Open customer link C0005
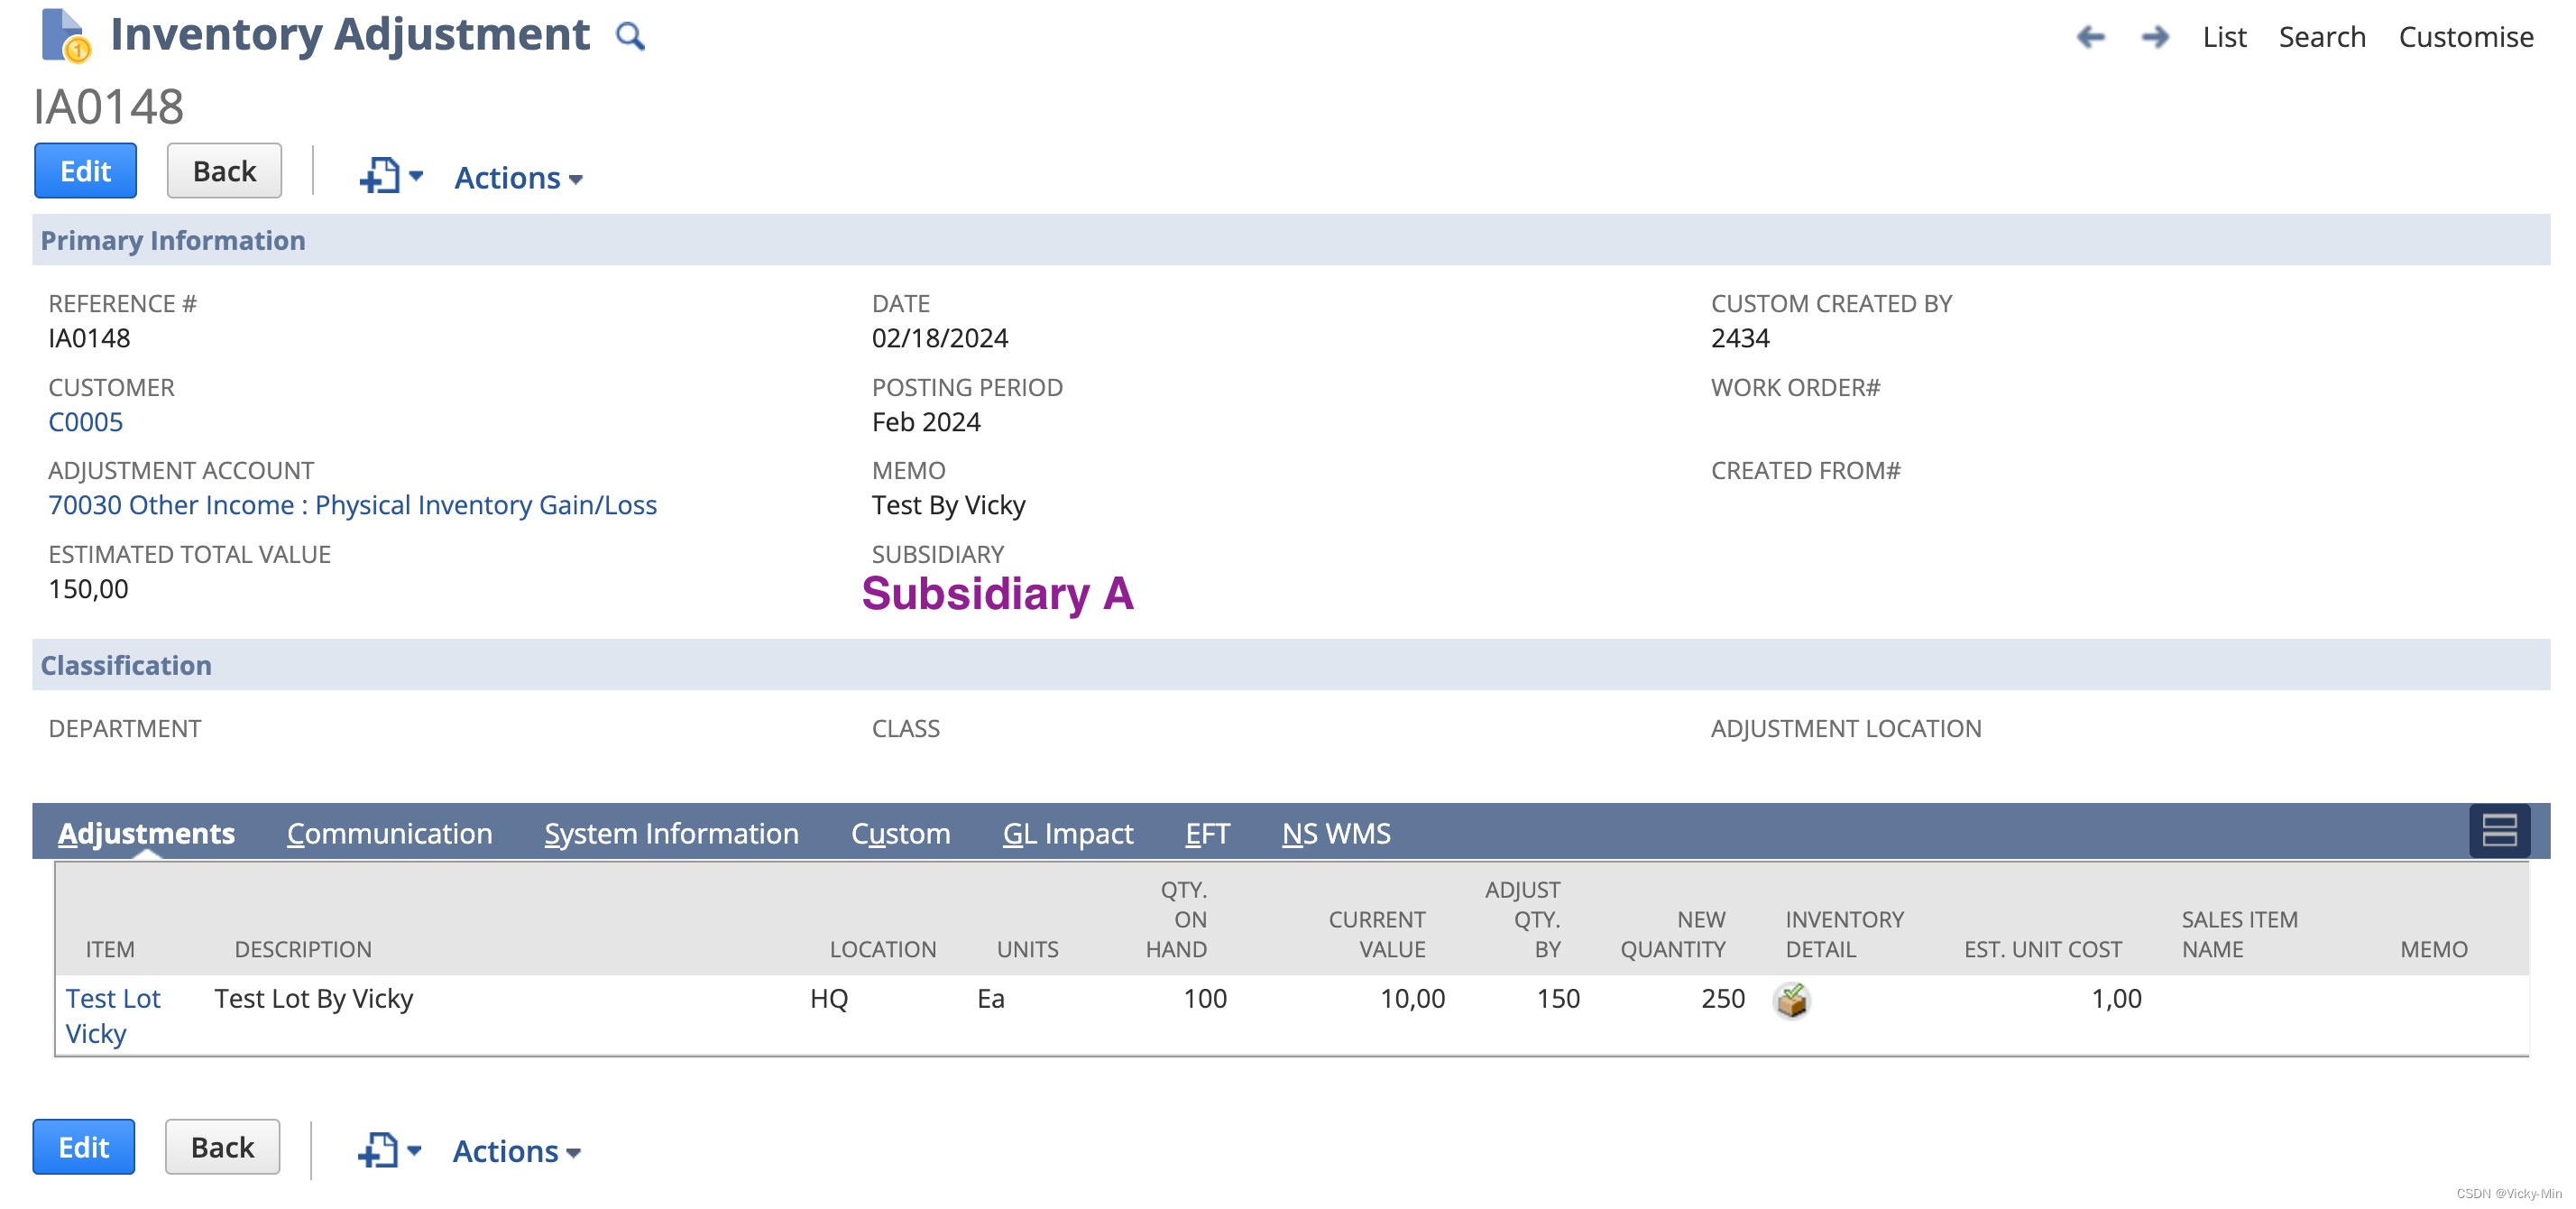This screenshot has width=2576, height=1209. click(86, 421)
